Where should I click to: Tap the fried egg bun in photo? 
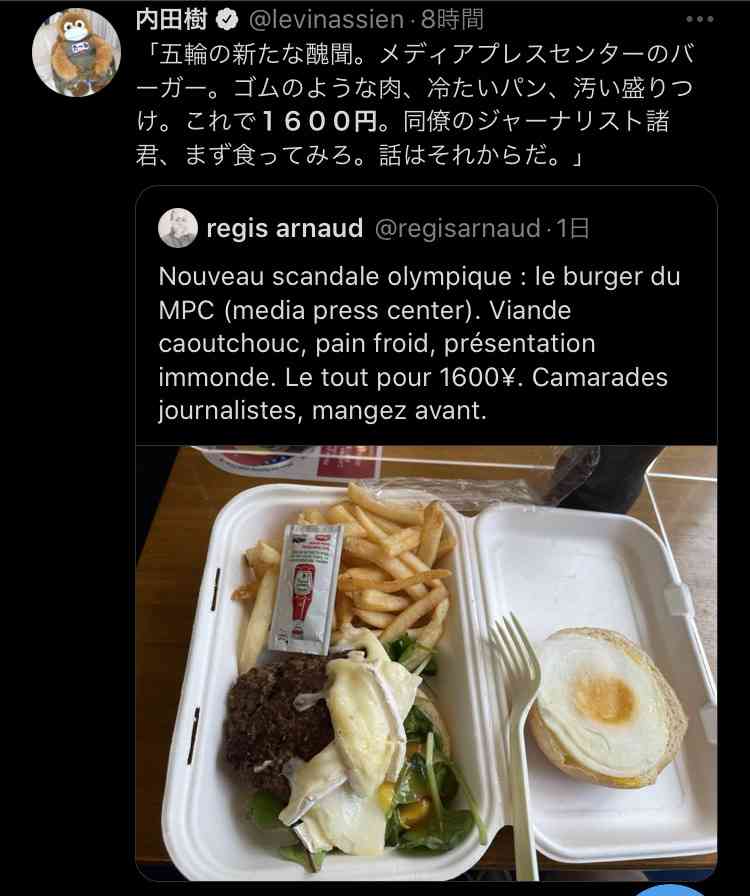point(607,706)
